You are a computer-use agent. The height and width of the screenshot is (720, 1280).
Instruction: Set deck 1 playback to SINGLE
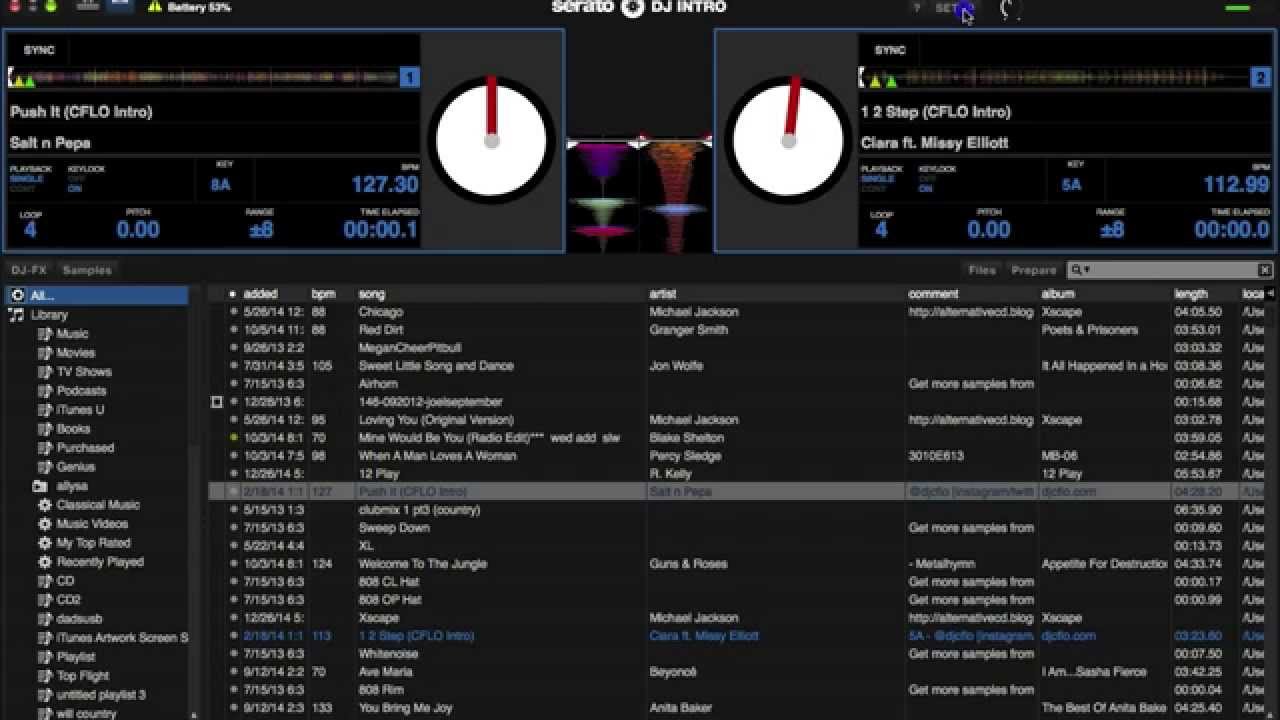pyautogui.click(x=27, y=179)
